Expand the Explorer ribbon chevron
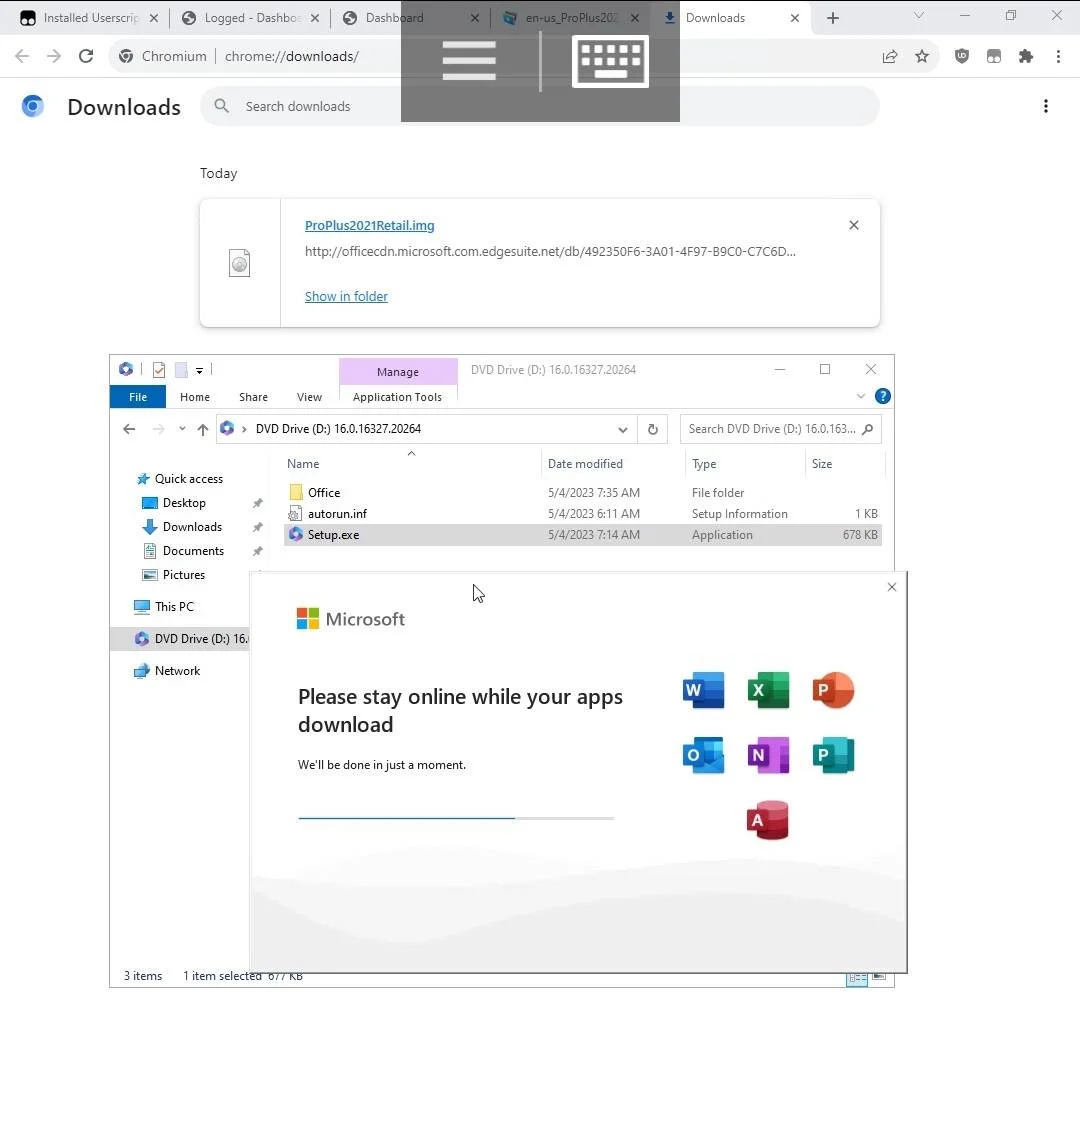 tap(861, 396)
